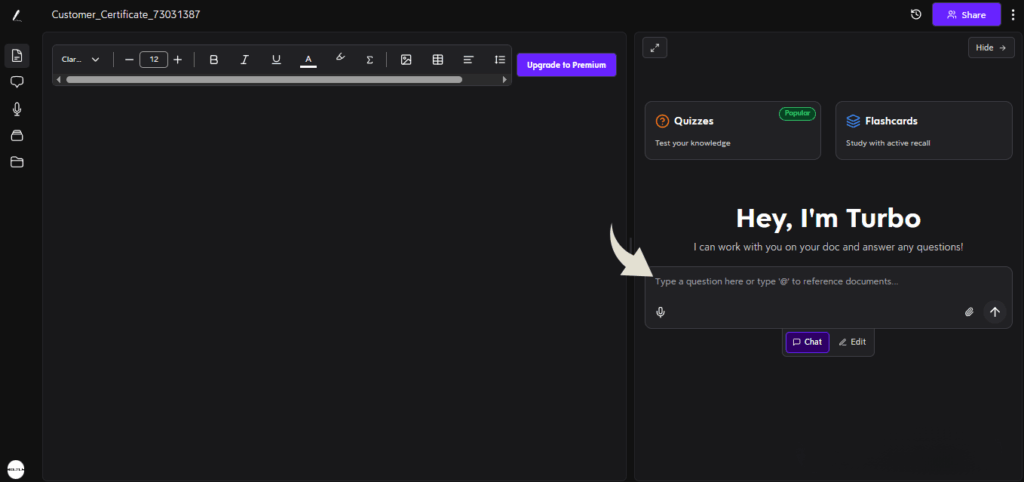The image size is (1024, 482).
Task: Insert an equation with the sigma icon
Action: tap(370, 60)
